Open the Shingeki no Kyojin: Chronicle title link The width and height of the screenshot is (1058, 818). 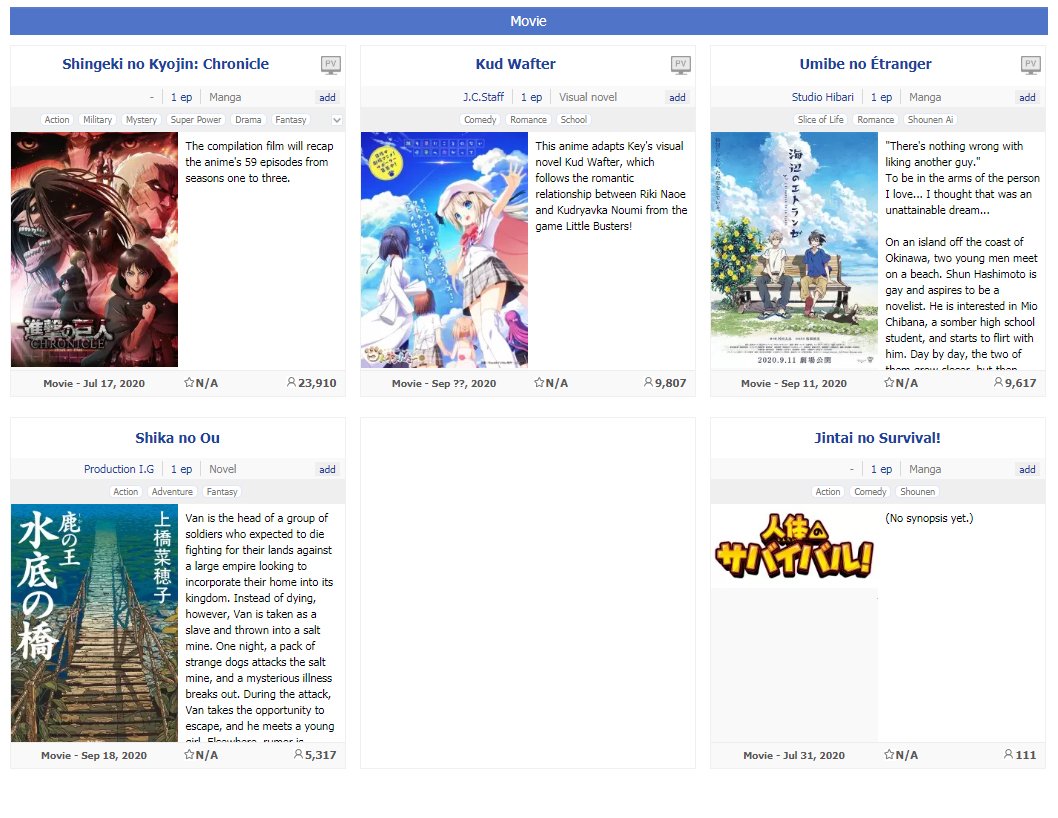click(x=165, y=64)
